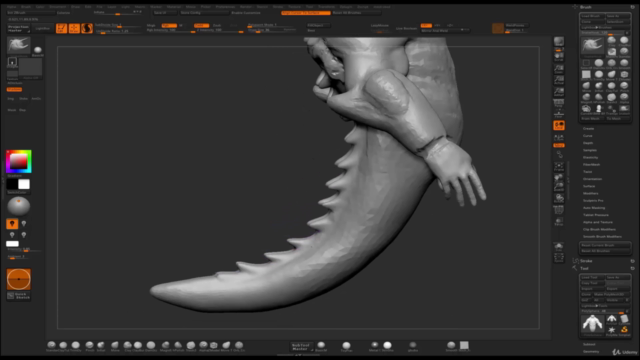640x360 pixels.
Task: Expand the FiberMesh section
Action: click(591, 164)
